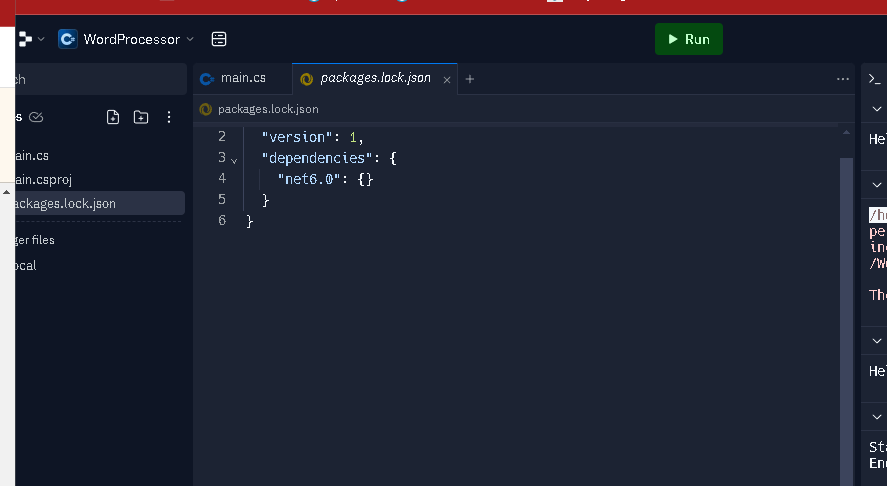Screen dimensions: 887x486
Task: Click the new folder icon in files panel
Action: point(141,117)
